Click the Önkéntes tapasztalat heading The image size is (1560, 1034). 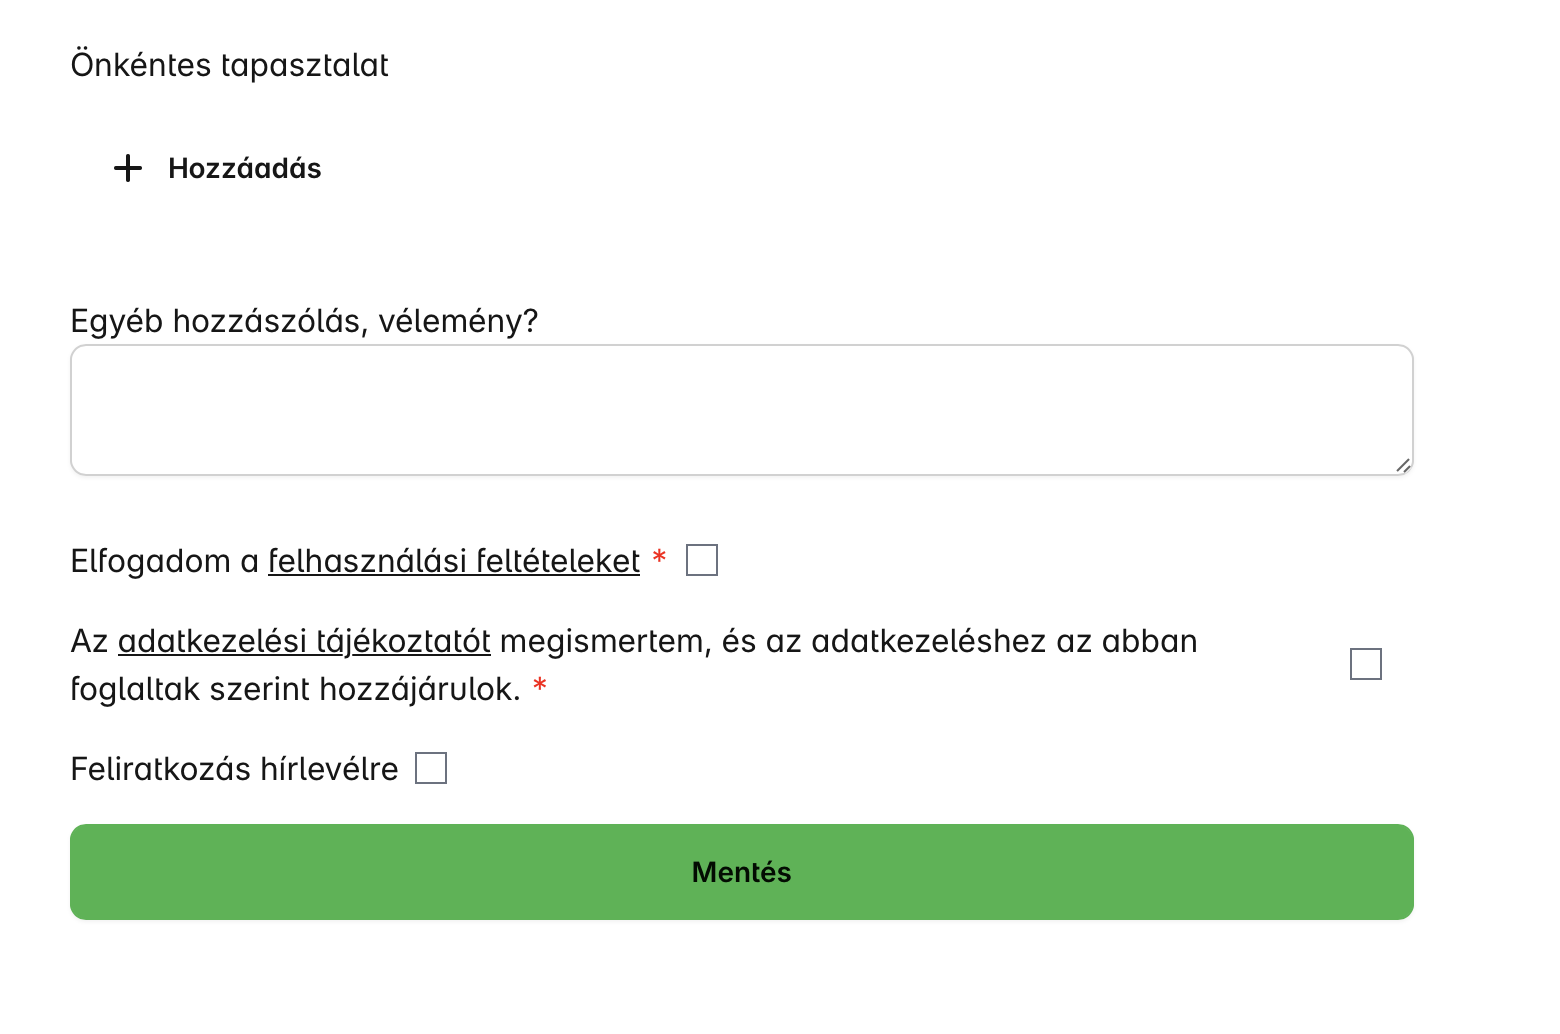[x=229, y=65]
